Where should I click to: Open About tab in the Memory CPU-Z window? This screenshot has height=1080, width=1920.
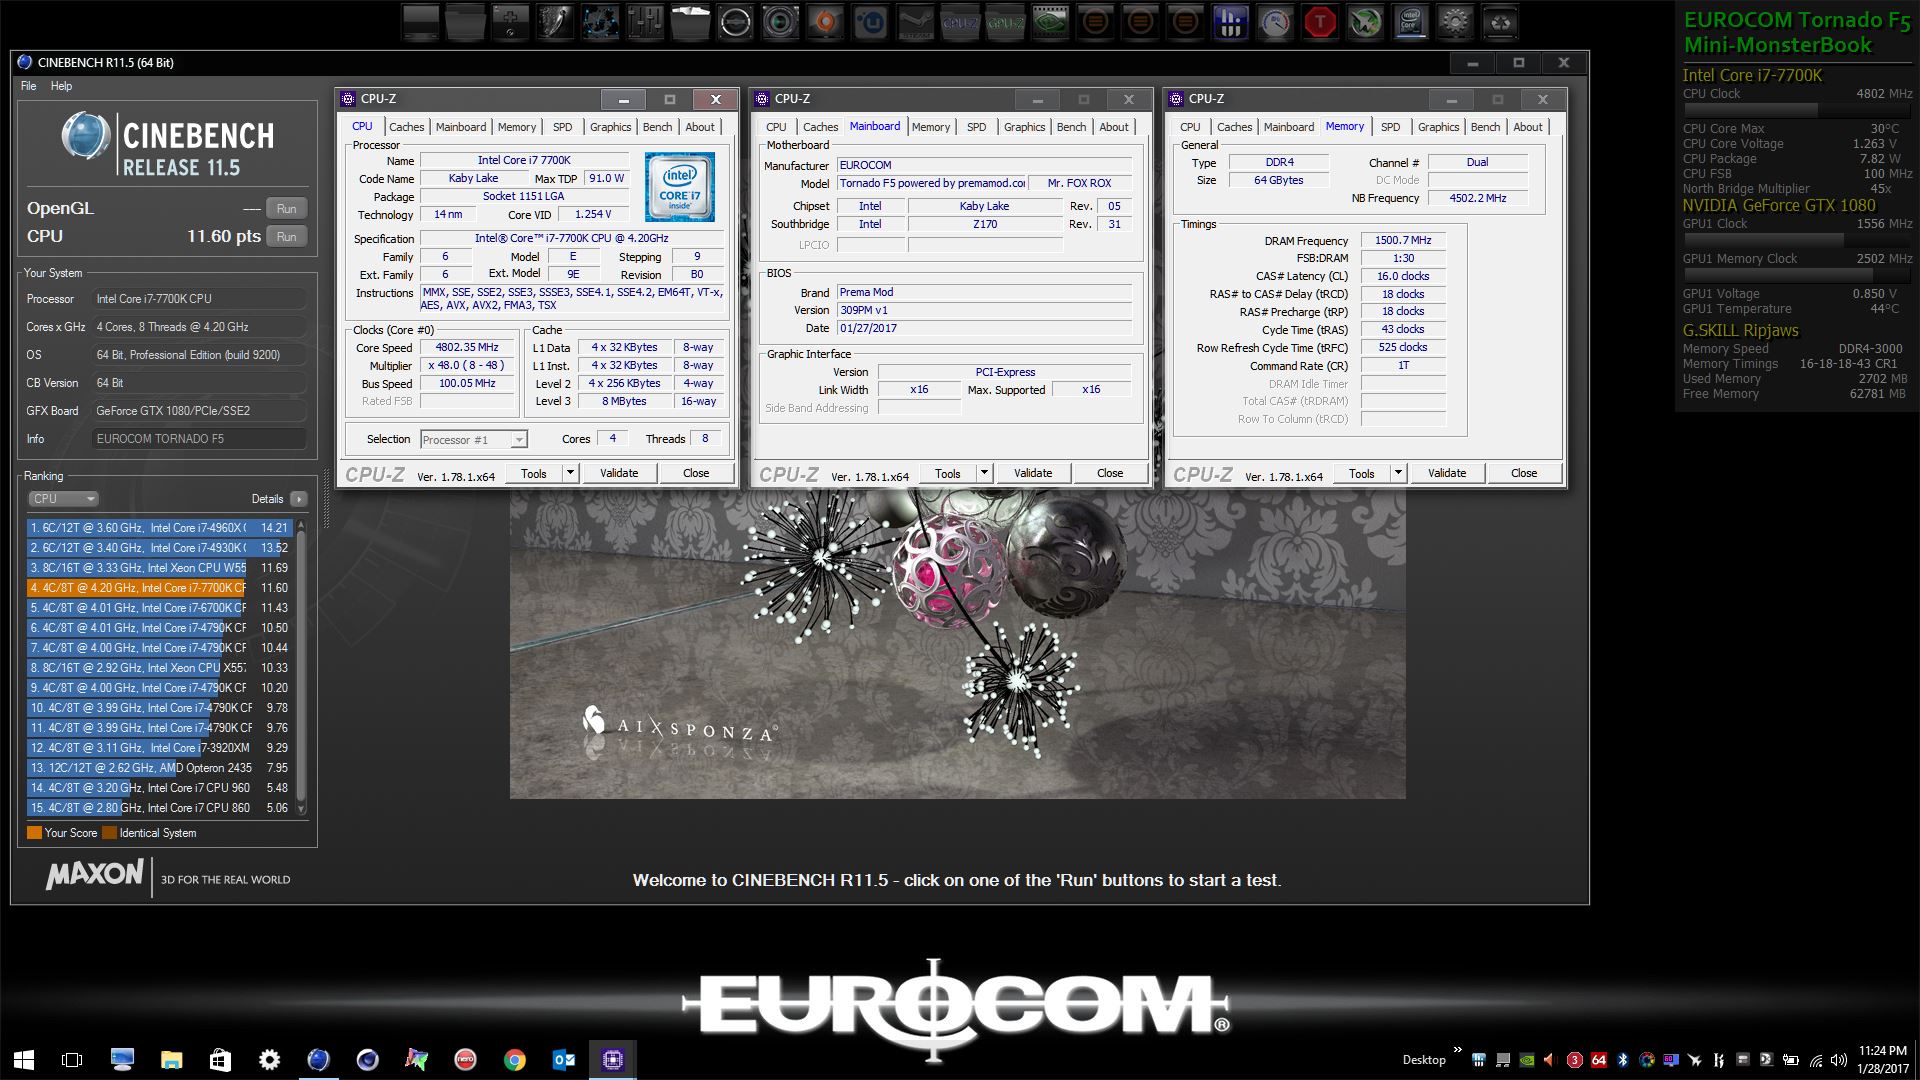[x=1527, y=127]
